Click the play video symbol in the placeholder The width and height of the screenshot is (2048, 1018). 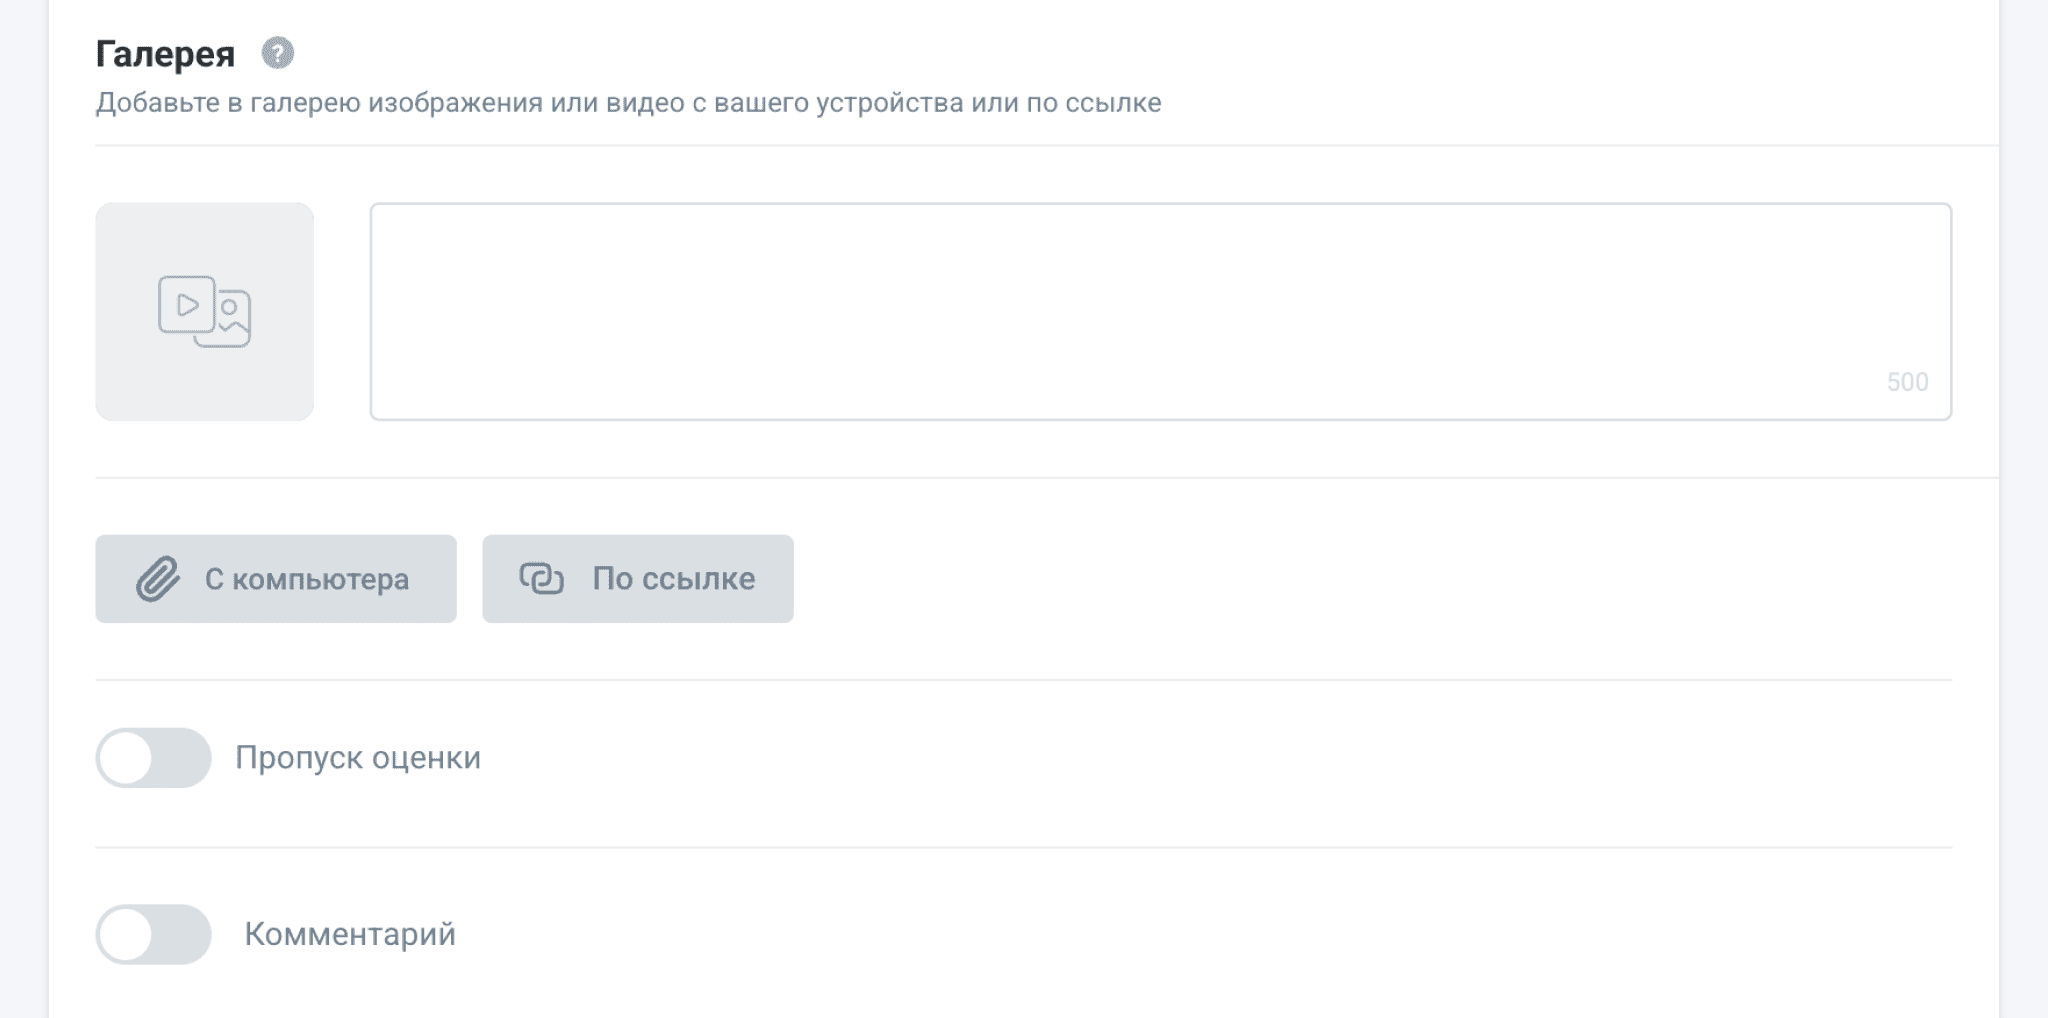point(187,304)
